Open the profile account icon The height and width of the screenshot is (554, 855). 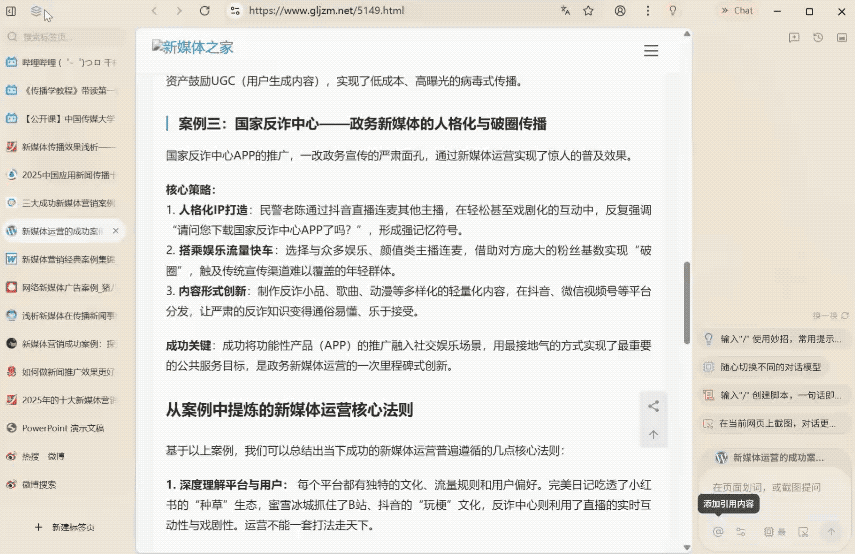click(x=620, y=11)
